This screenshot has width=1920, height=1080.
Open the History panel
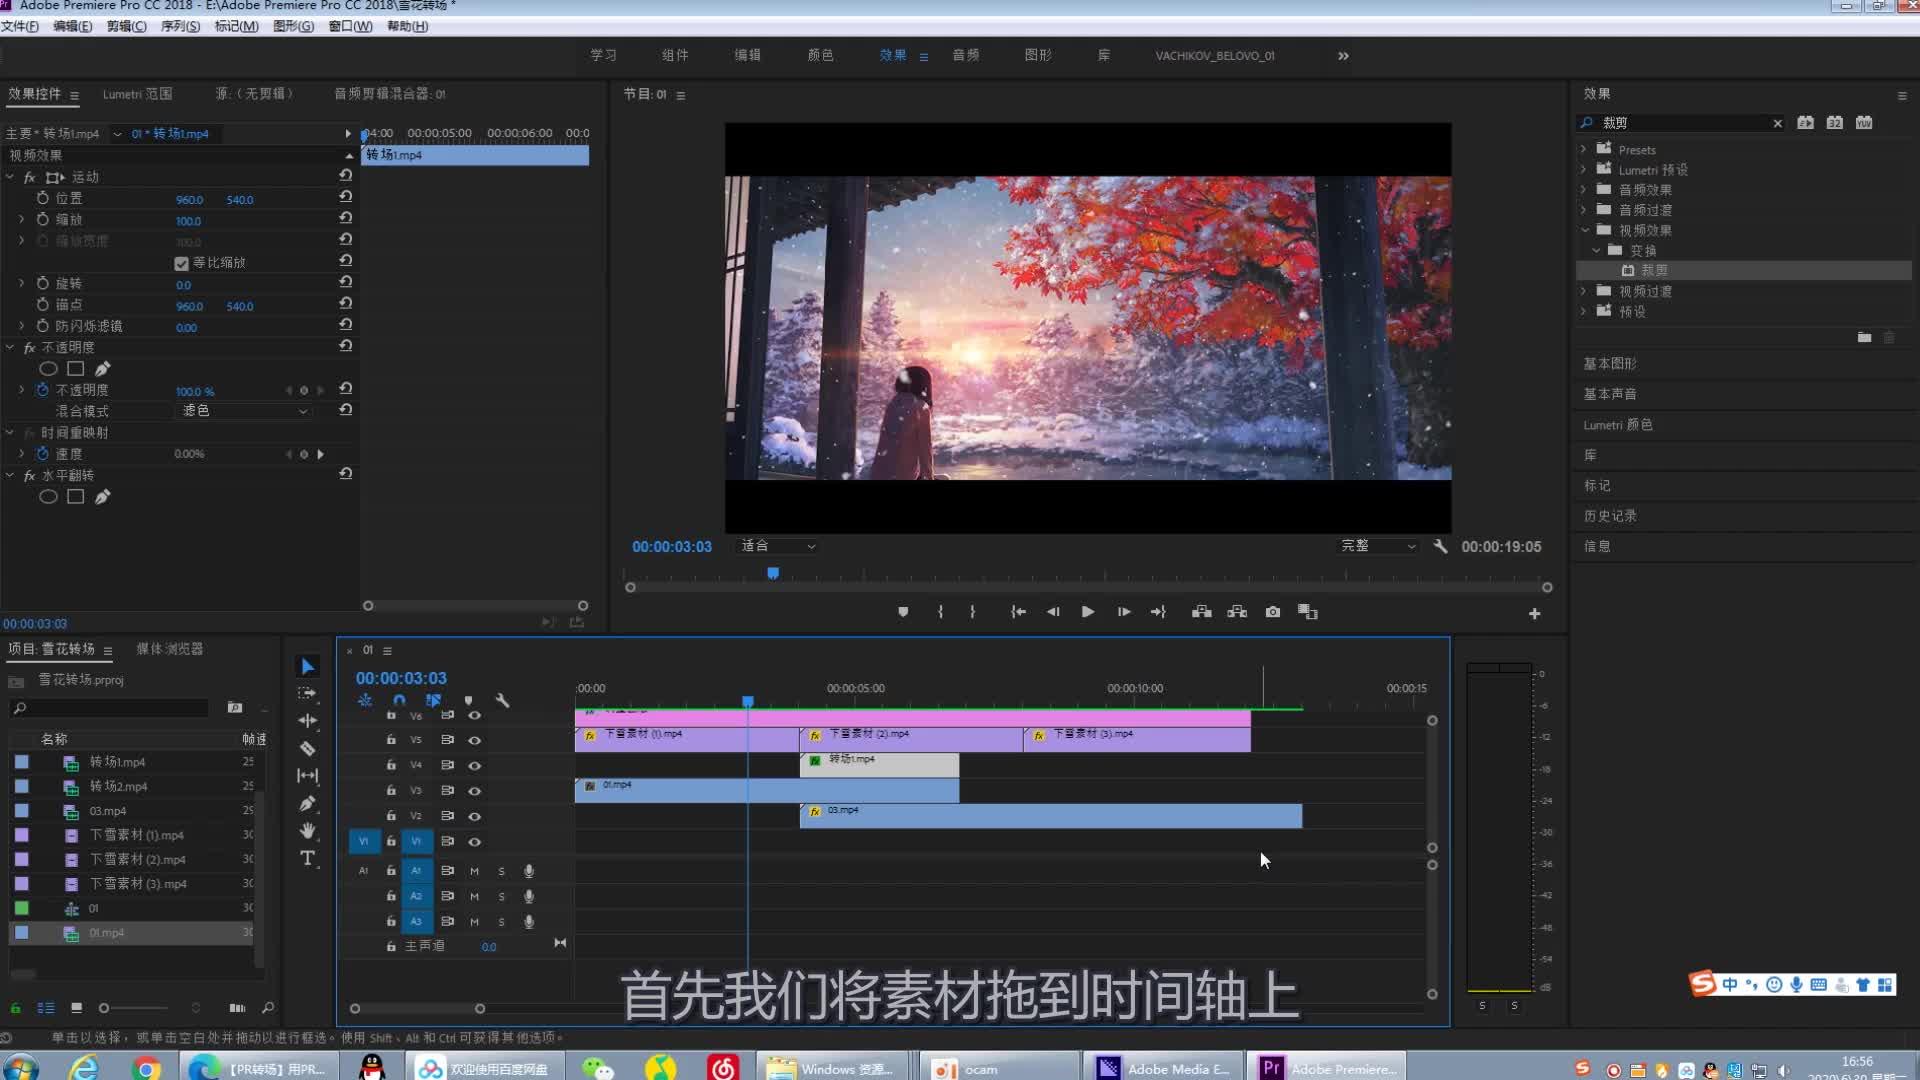[1610, 516]
